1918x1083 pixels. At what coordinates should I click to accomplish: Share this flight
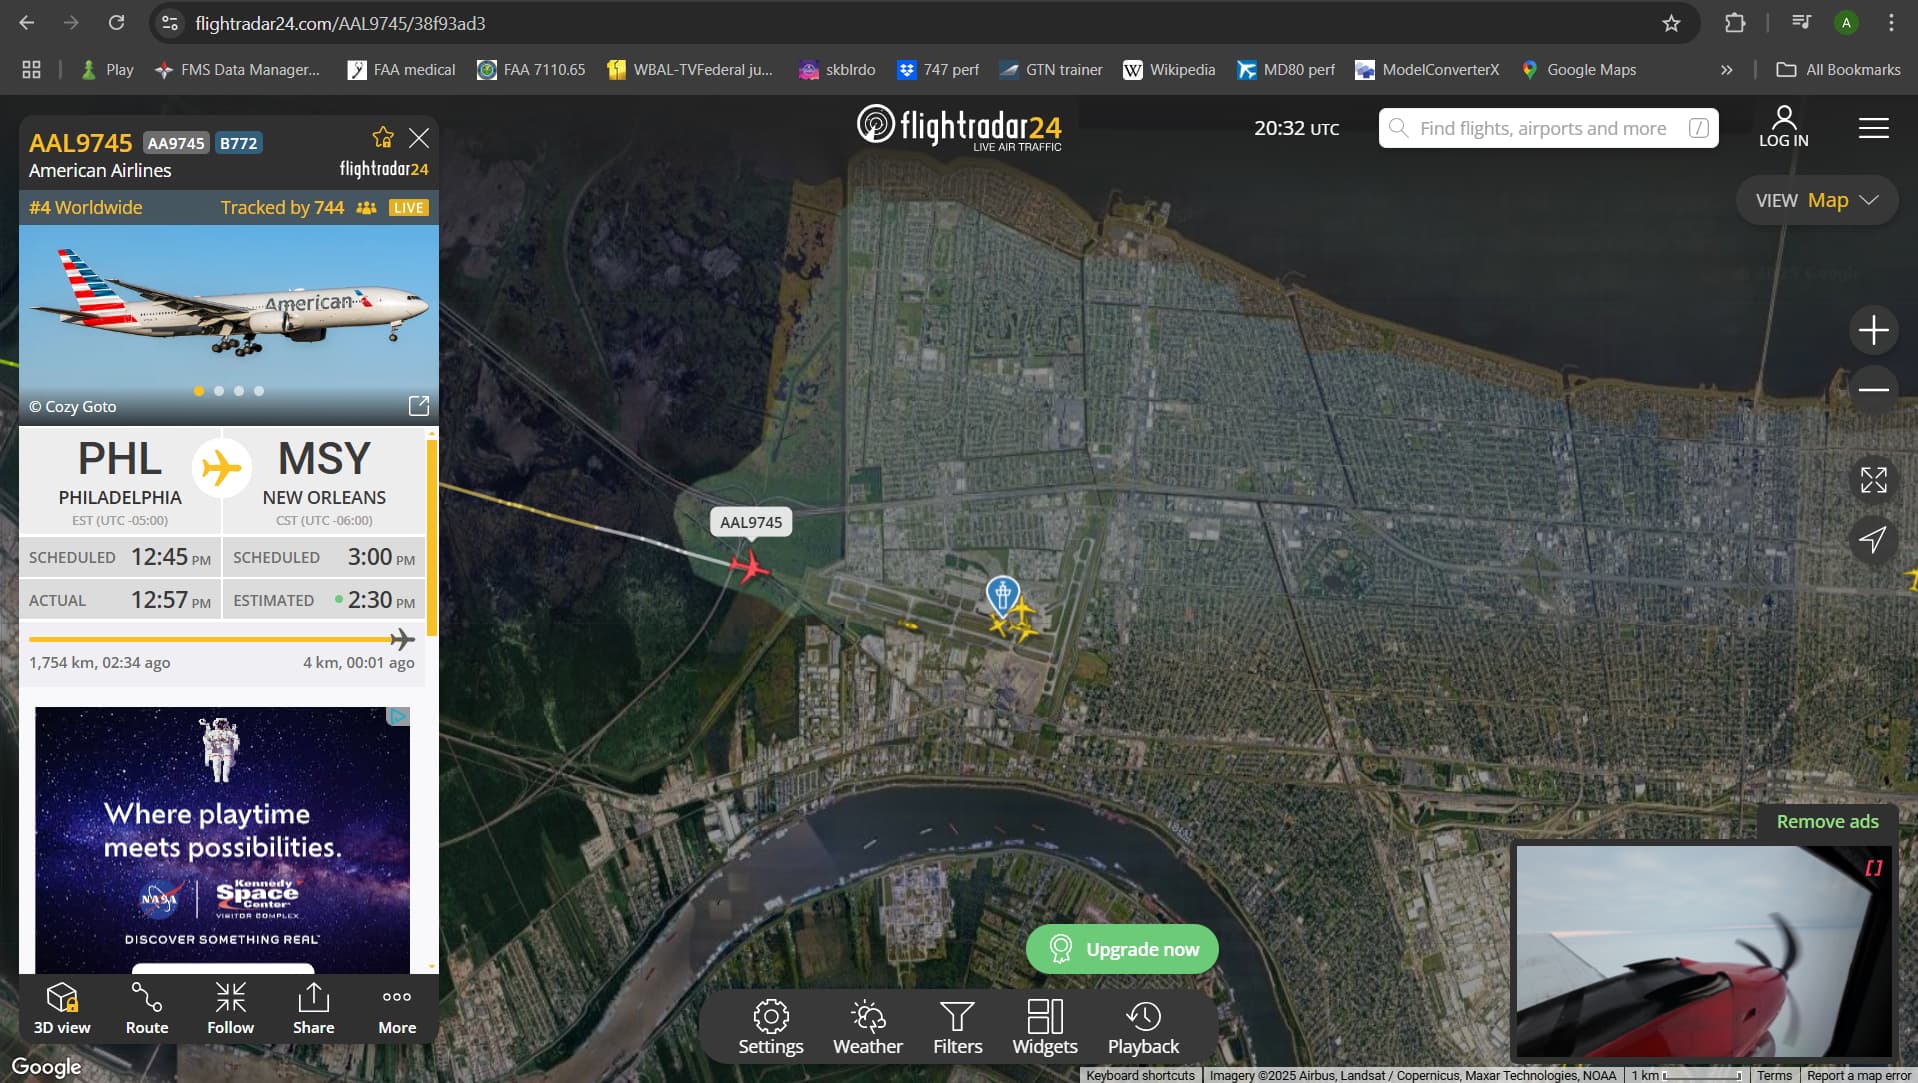pyautogui.click(x=313, y=1008)
